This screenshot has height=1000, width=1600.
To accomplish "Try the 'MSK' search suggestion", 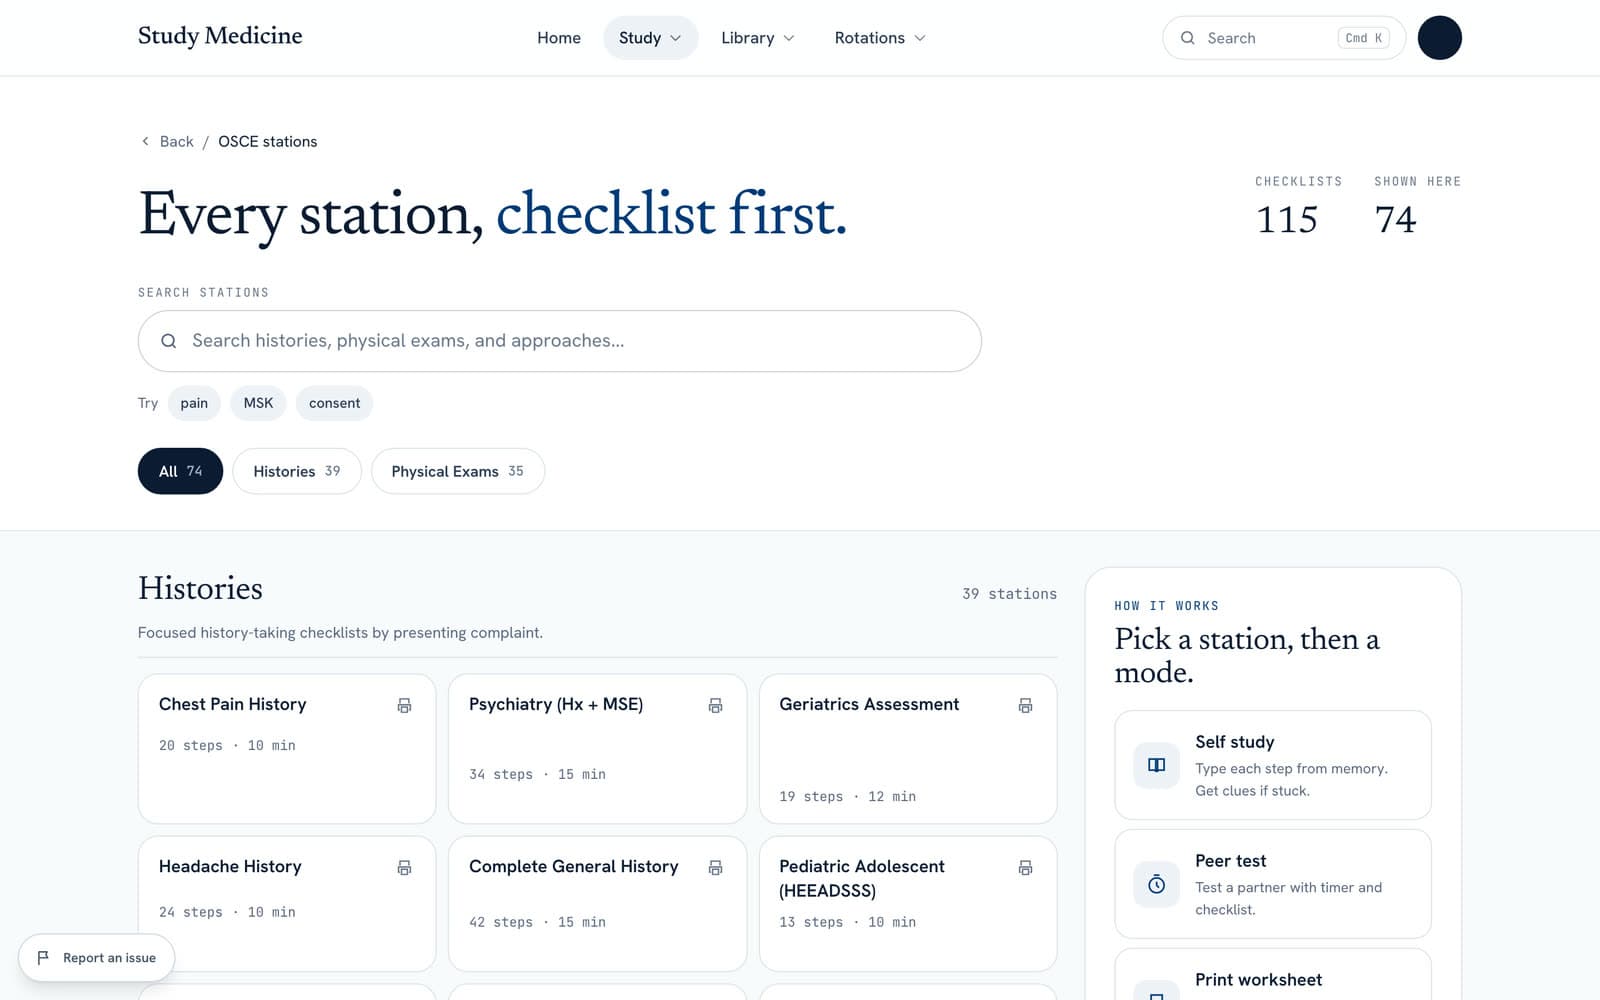I will click(x=258, y=403).
